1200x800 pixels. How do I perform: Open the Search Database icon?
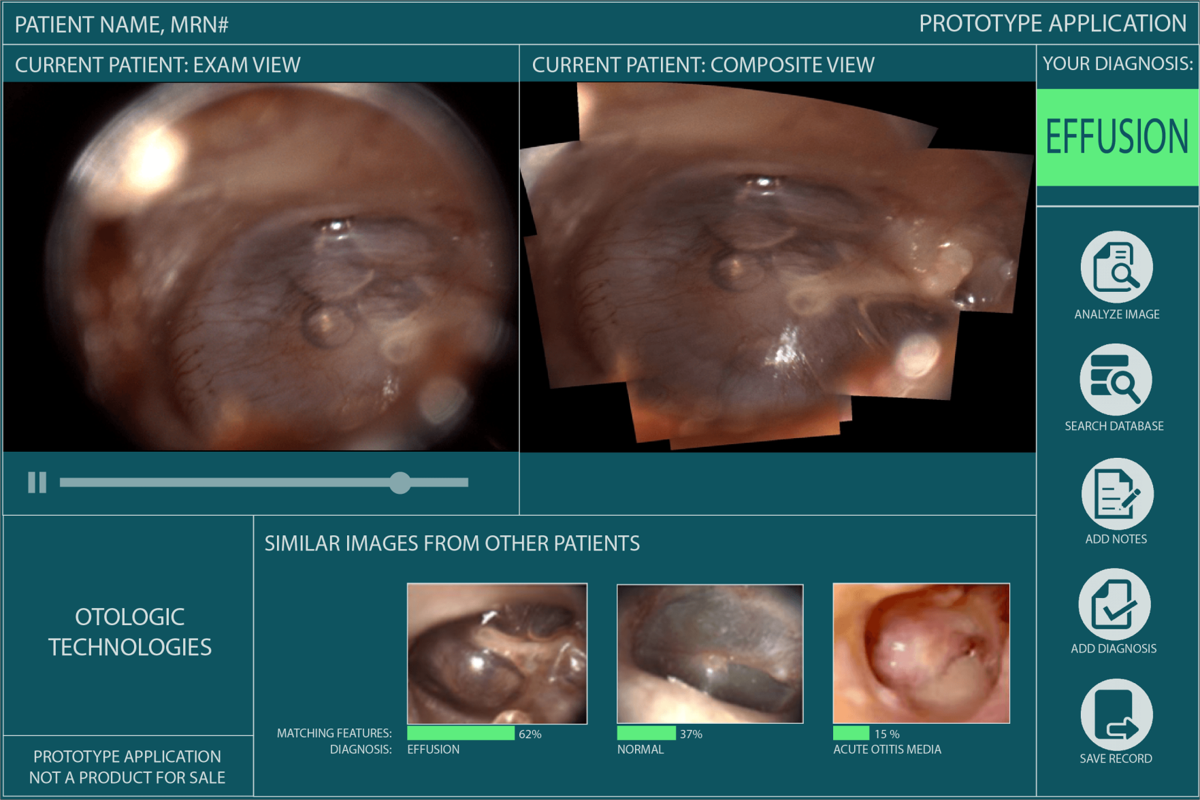point(1116,380)
